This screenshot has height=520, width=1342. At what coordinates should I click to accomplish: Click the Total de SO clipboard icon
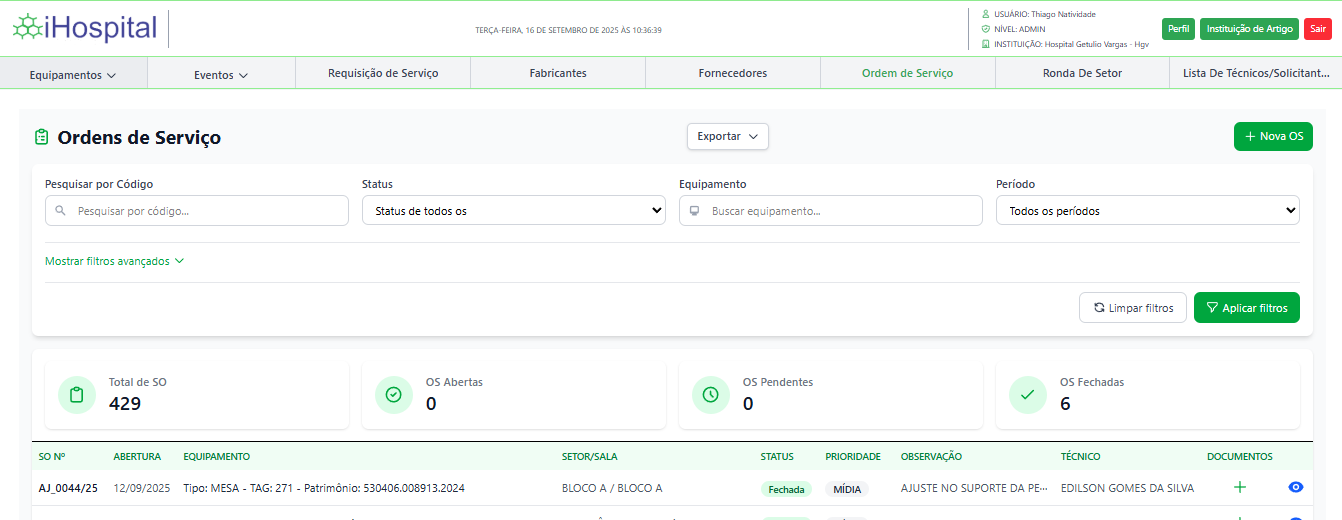click(x=76, y=395)
